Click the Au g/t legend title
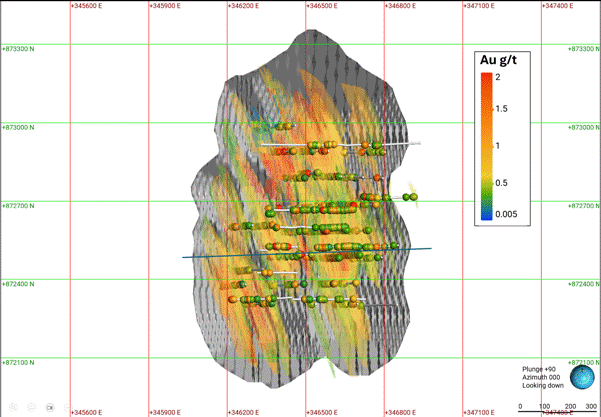Viewport: 601px width, 417px height. [498, 60]
